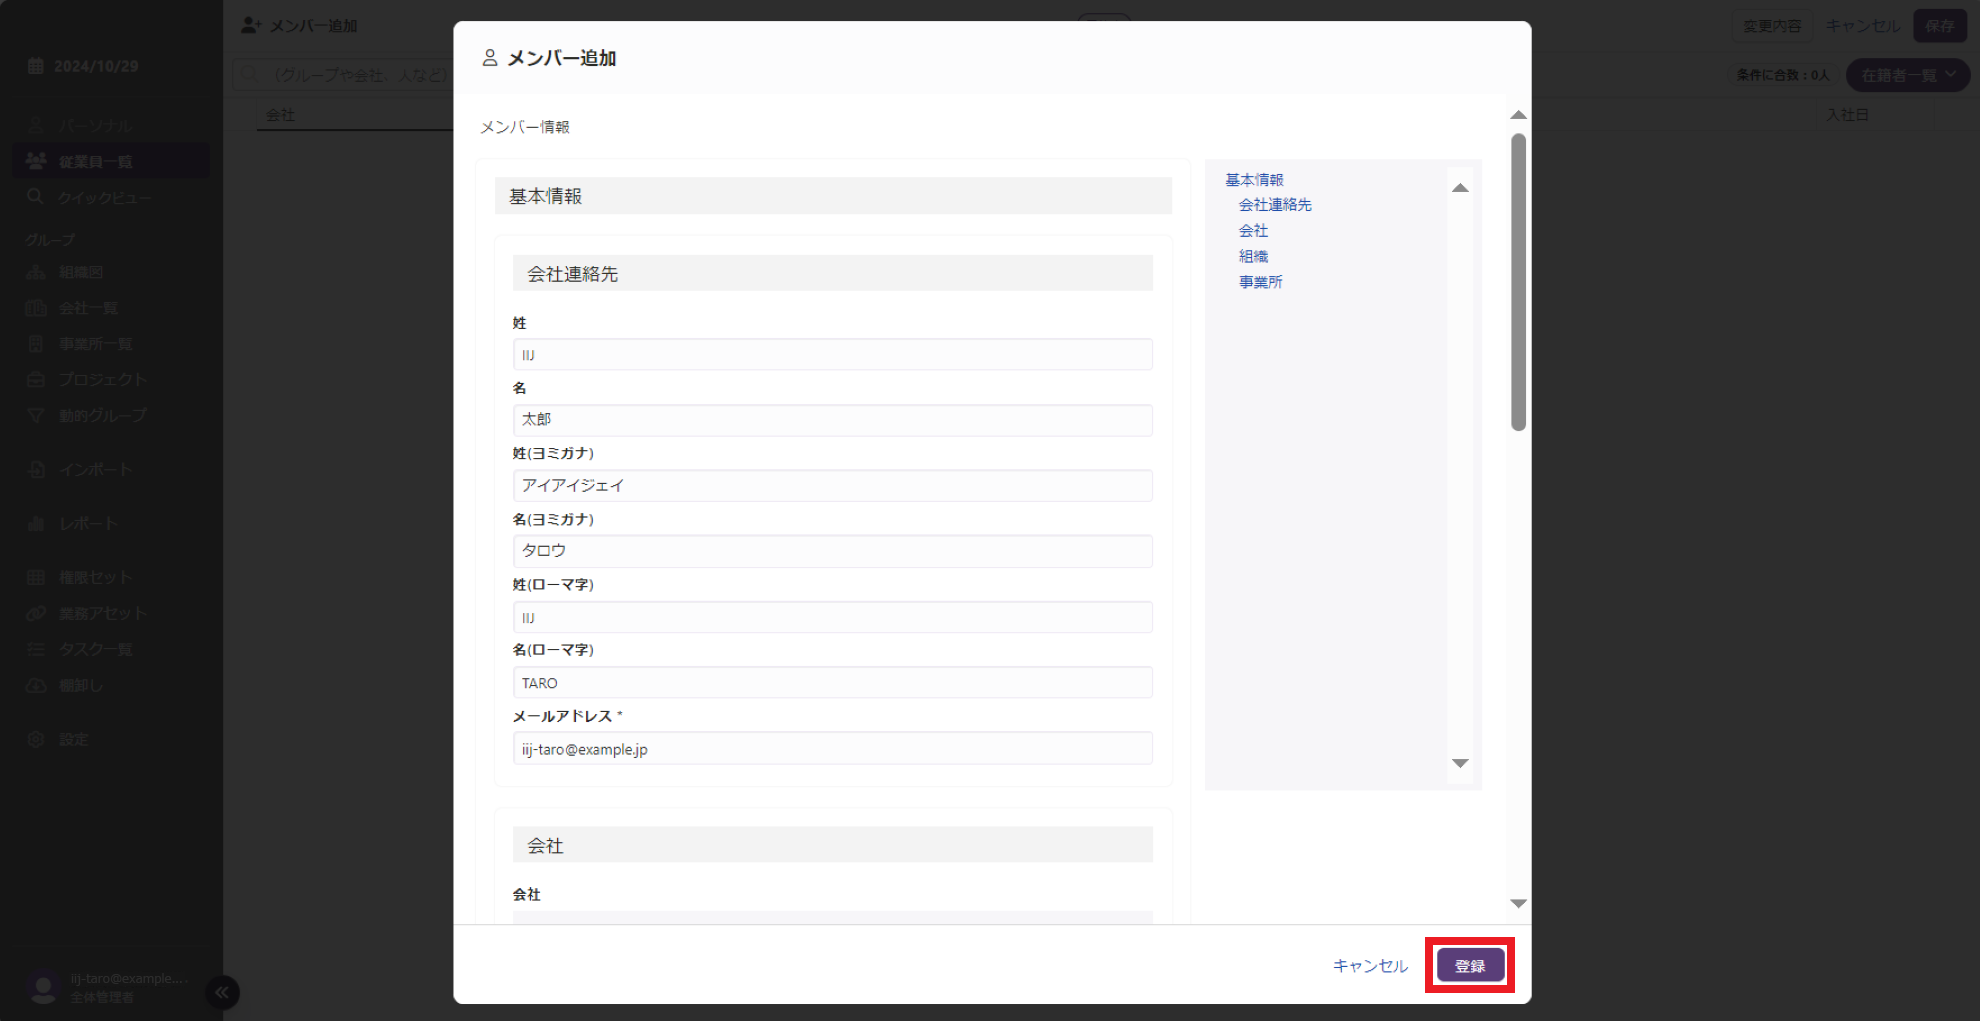Click the dialog's bottom scroll-down arrow
The width and height of the screenshot is (1980, 1021).
click(1518, 903)
